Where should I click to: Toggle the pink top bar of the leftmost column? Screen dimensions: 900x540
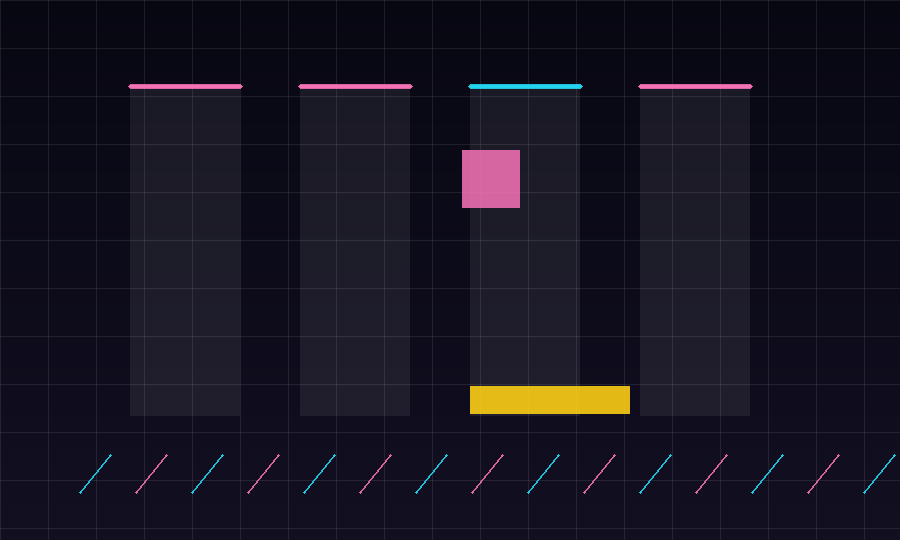[185, 87]
